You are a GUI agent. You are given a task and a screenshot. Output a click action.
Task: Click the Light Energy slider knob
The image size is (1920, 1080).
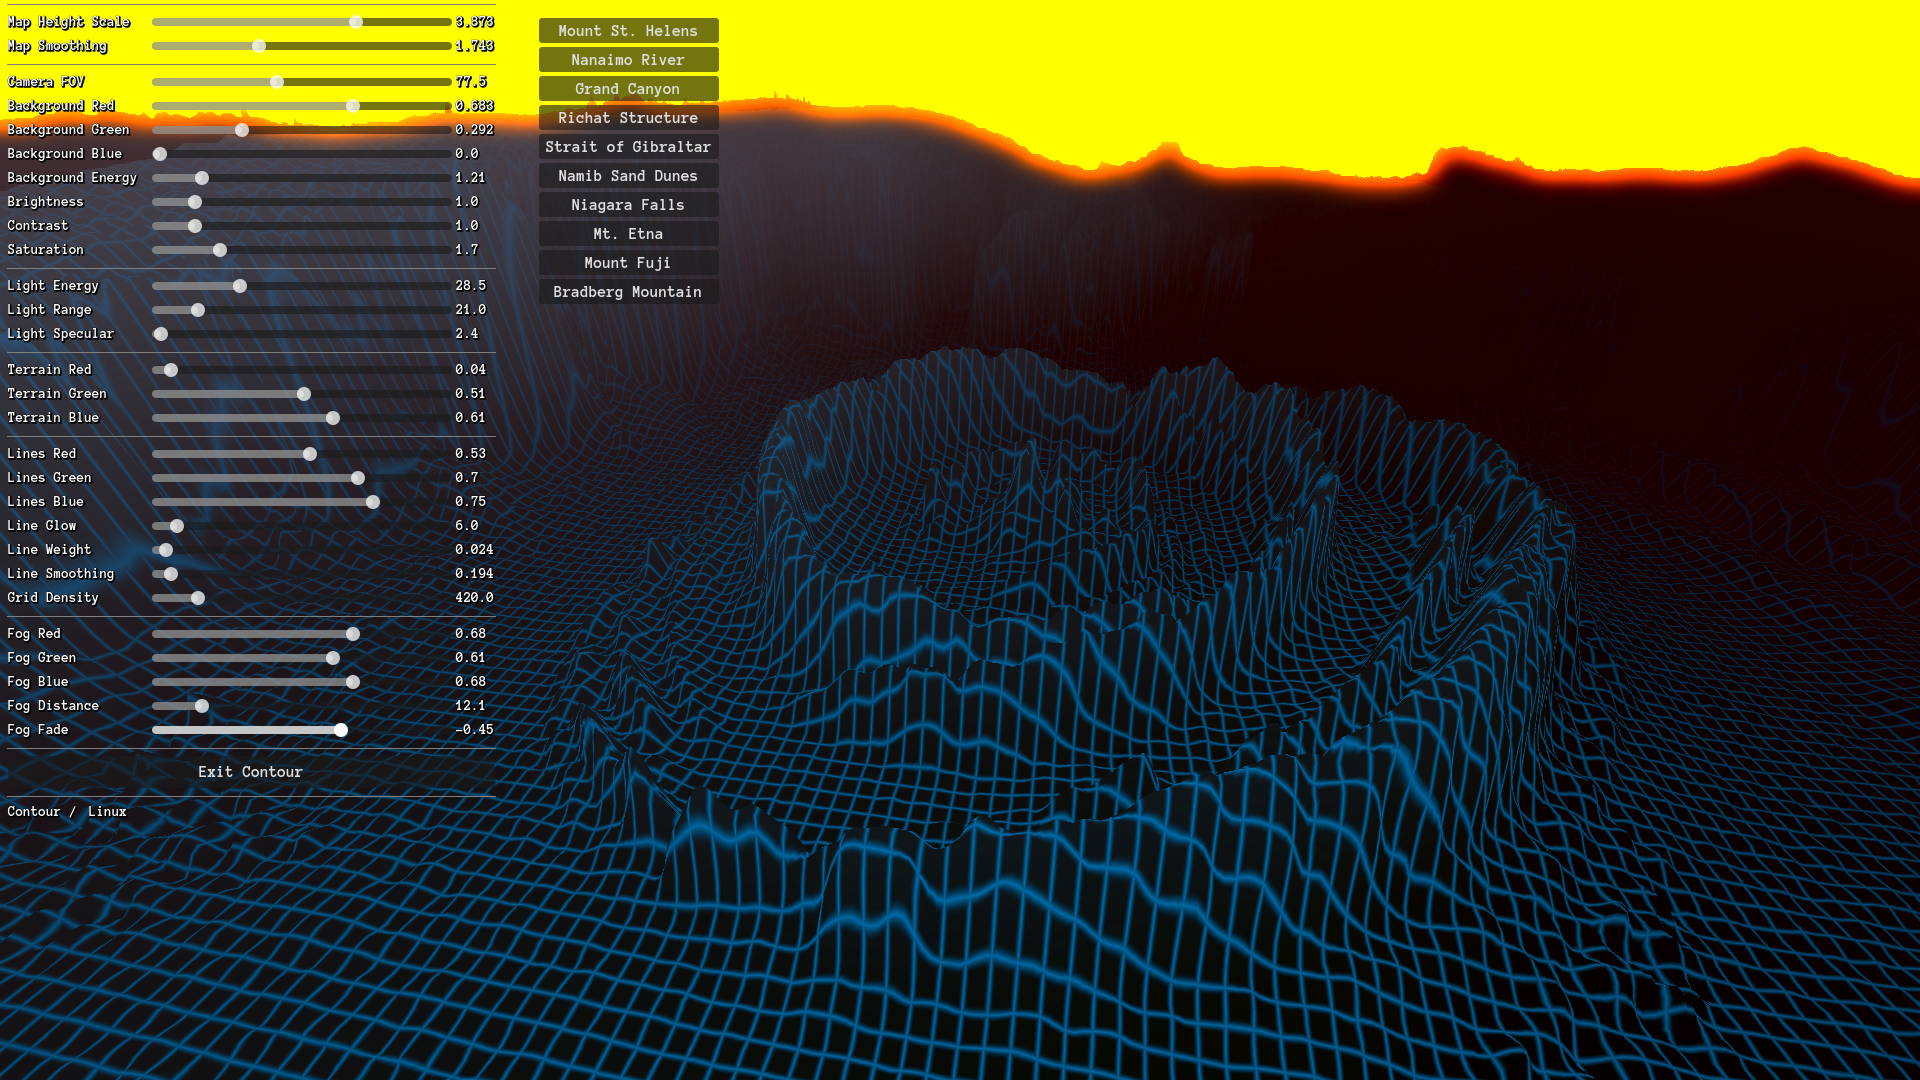[240, 286]
